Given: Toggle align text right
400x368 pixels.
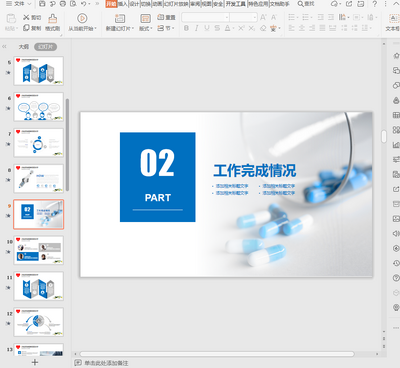Looking at the screenshot, I should pos(312,28).
